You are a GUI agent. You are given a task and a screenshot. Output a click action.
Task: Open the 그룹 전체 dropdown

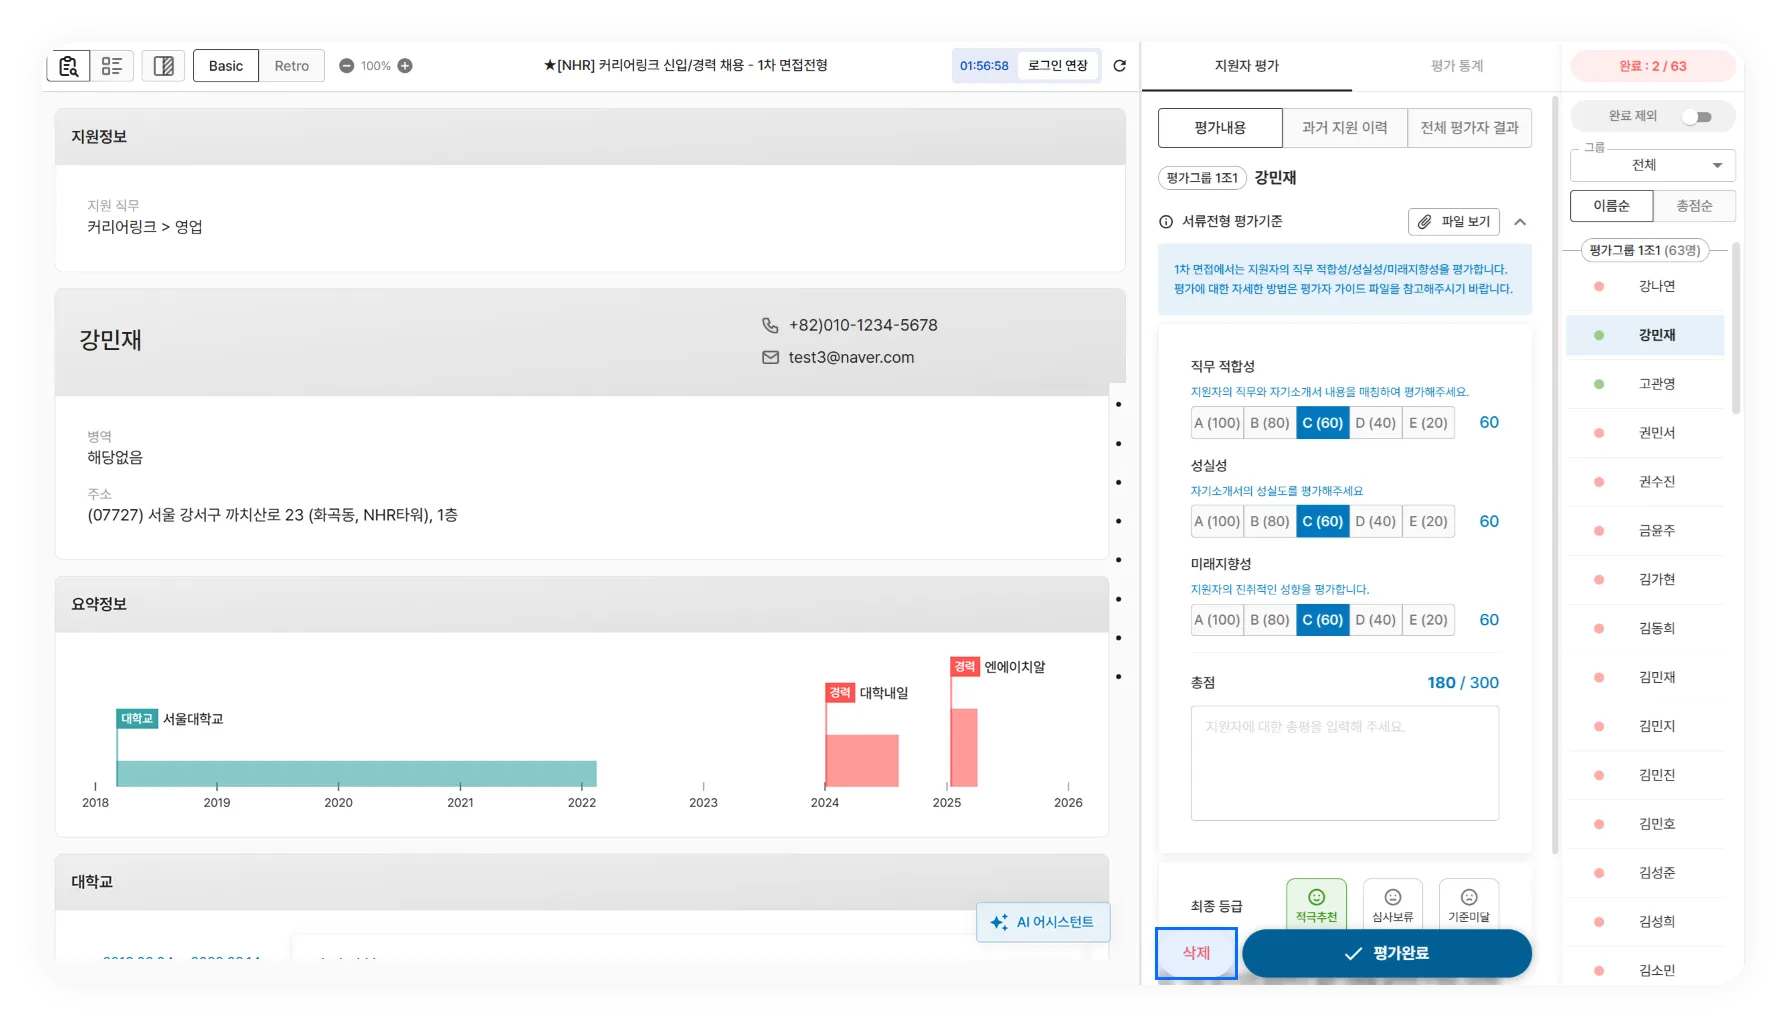pyautogui.click(x=1652, y=165)
